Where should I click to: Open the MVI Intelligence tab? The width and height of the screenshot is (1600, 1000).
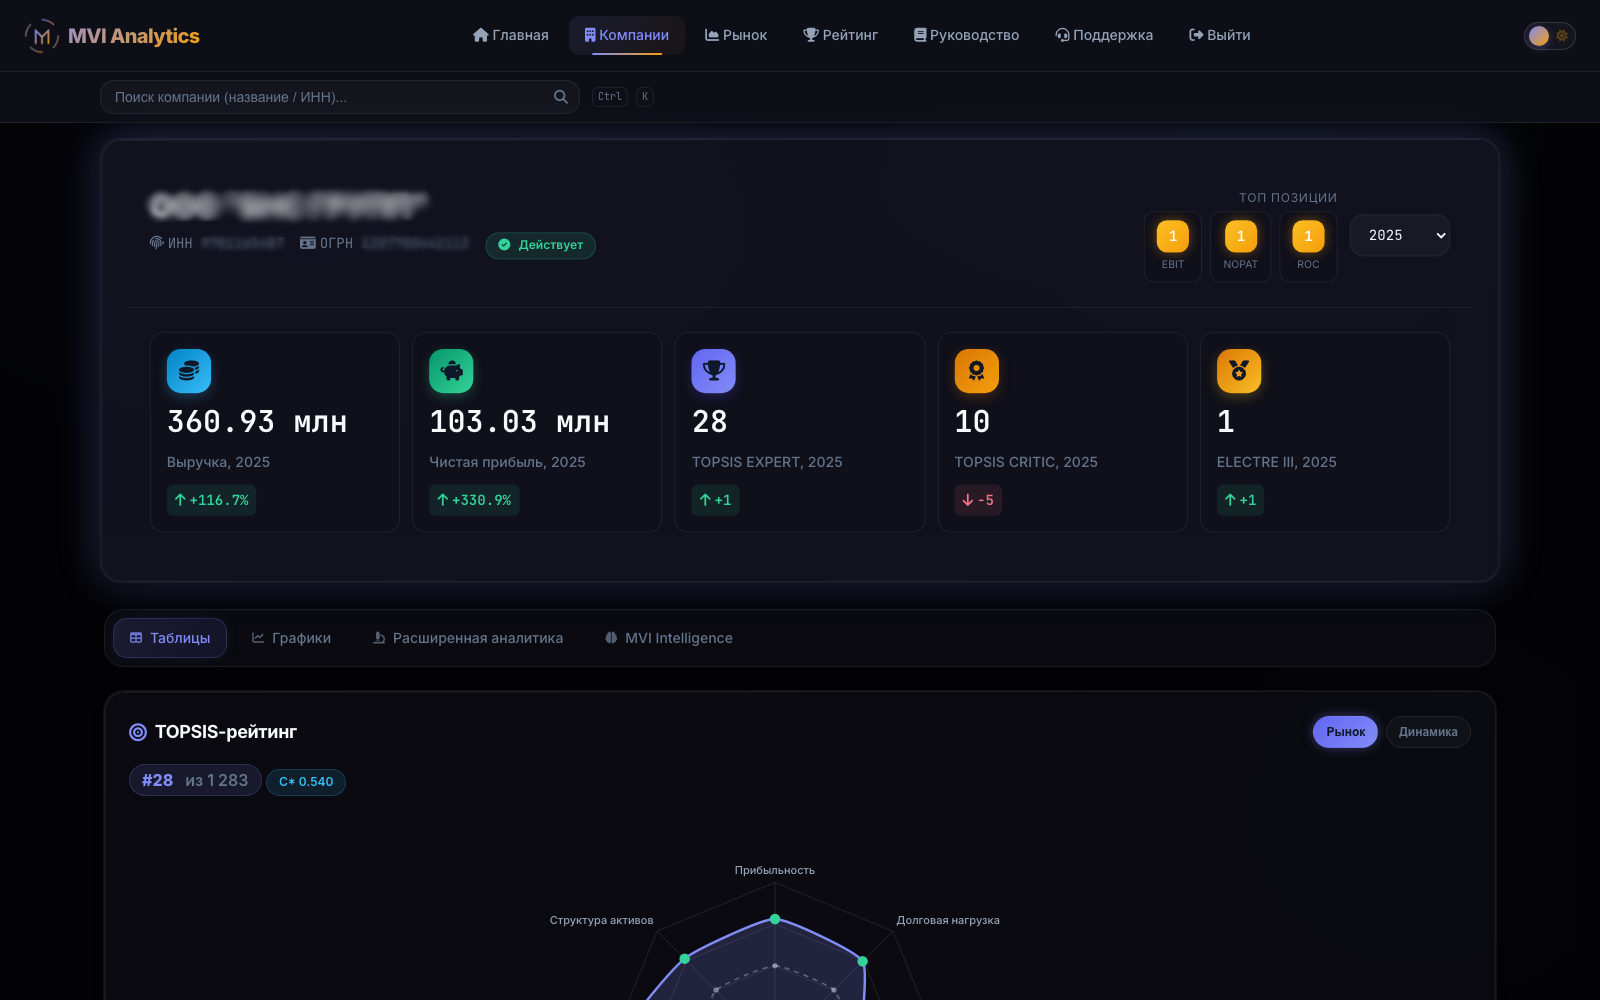(x=669, y=638)
